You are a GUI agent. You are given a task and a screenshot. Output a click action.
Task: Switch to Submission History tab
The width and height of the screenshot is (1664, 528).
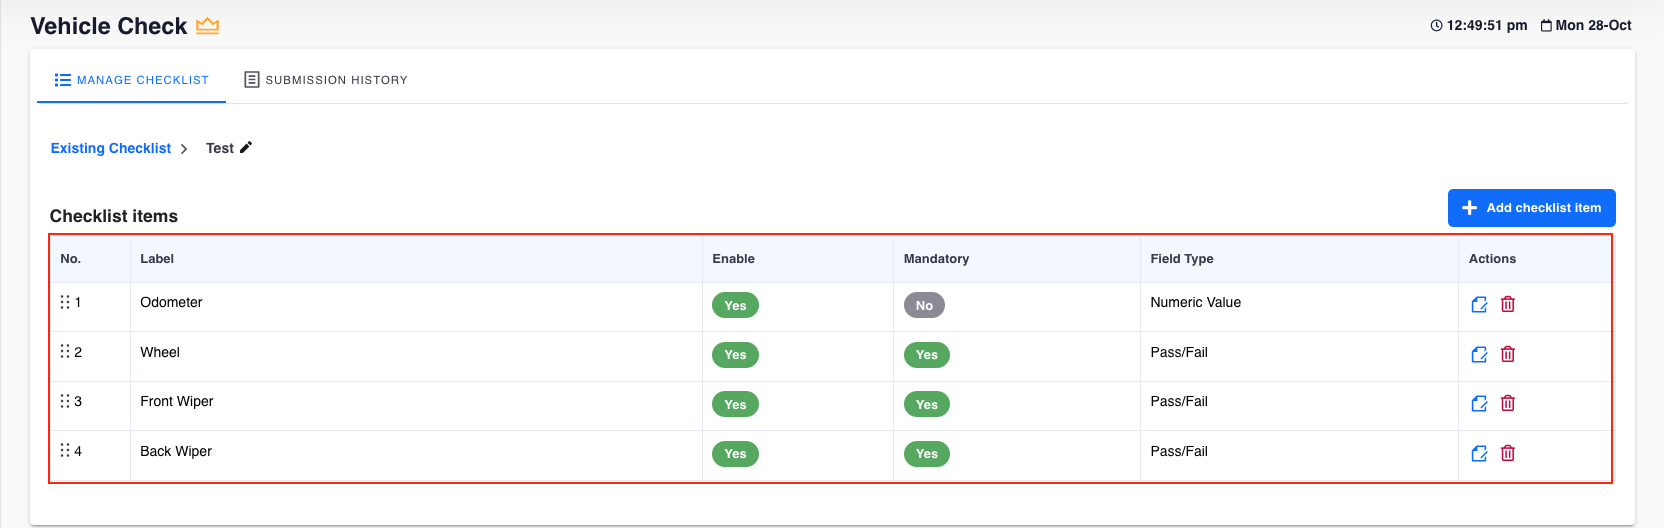(x=326, y=80)
